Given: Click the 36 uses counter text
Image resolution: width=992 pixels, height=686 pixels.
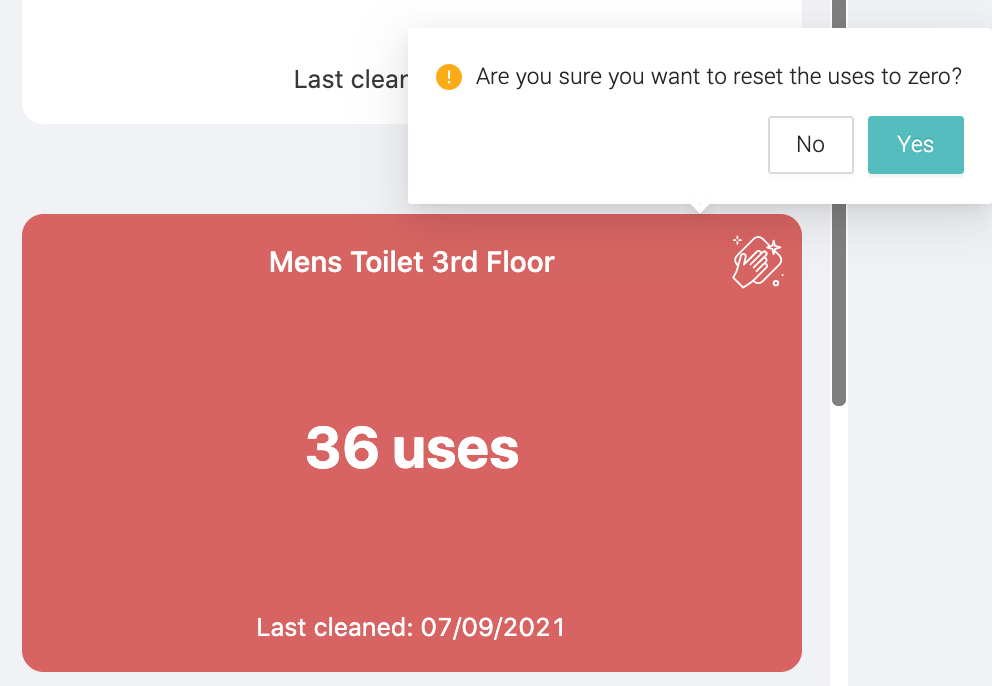Looking at the screenshot, I should [412, 448].
